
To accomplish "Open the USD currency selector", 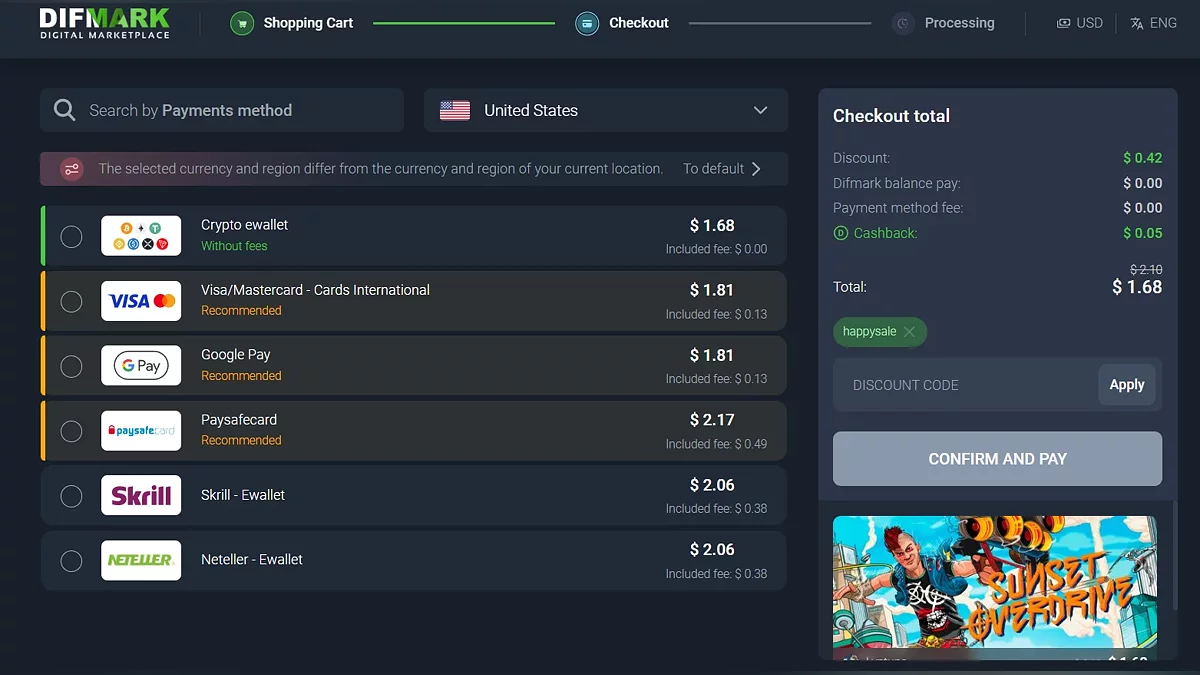I will (1080, 23).
